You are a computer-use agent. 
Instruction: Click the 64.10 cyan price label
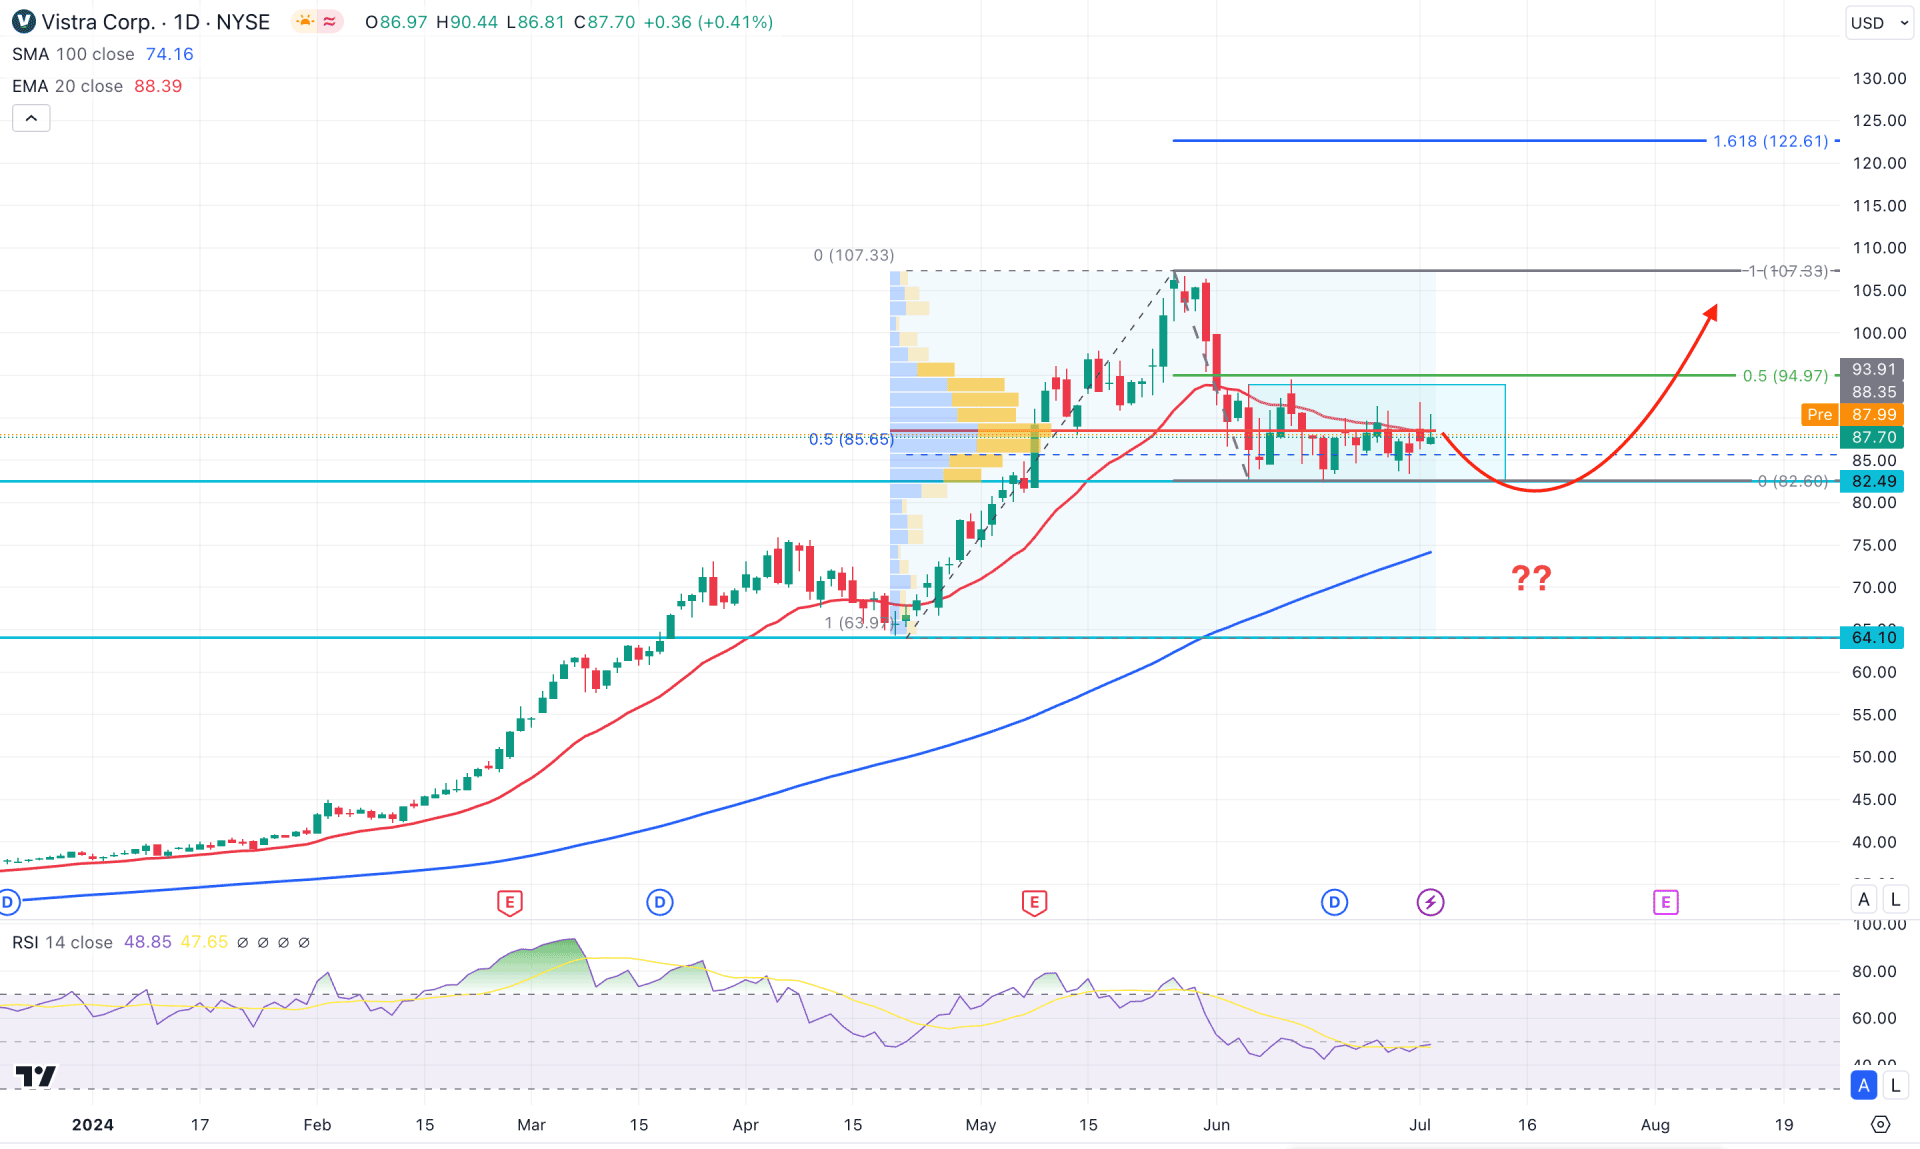pyautogui.click(x=1872, y=637)
